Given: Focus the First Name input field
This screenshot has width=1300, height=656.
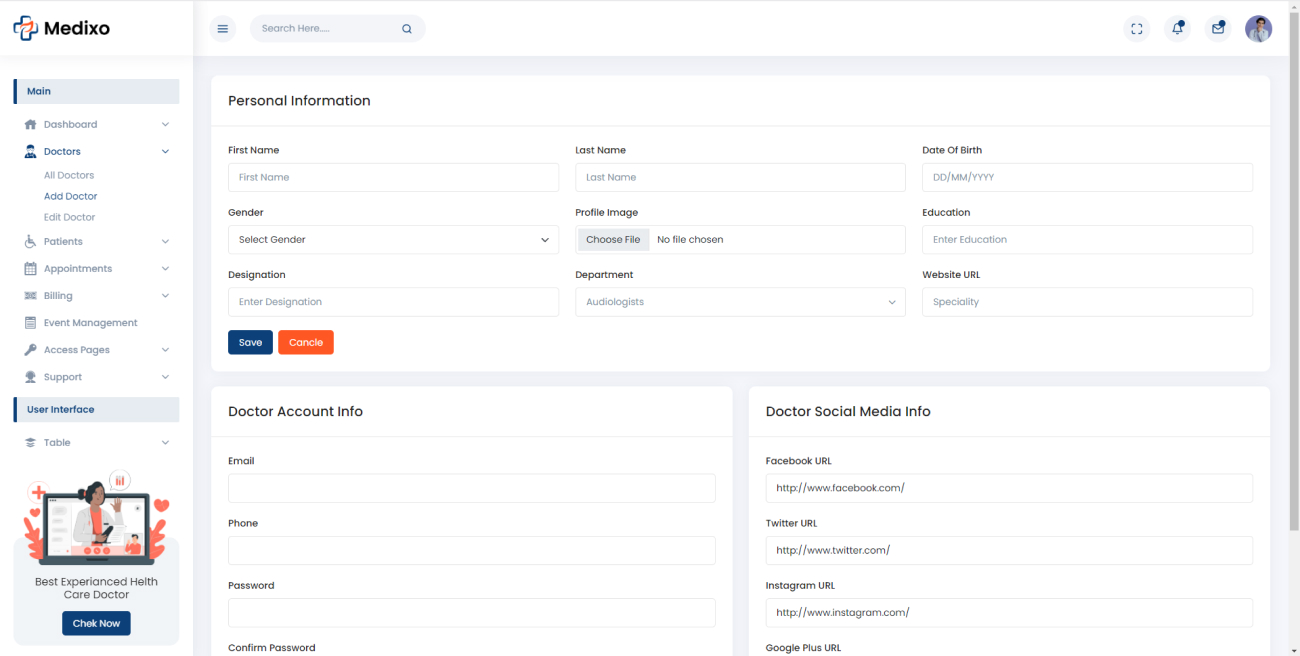Looking at the screenshot, I should pyautogui.click(x=393, y=178).
